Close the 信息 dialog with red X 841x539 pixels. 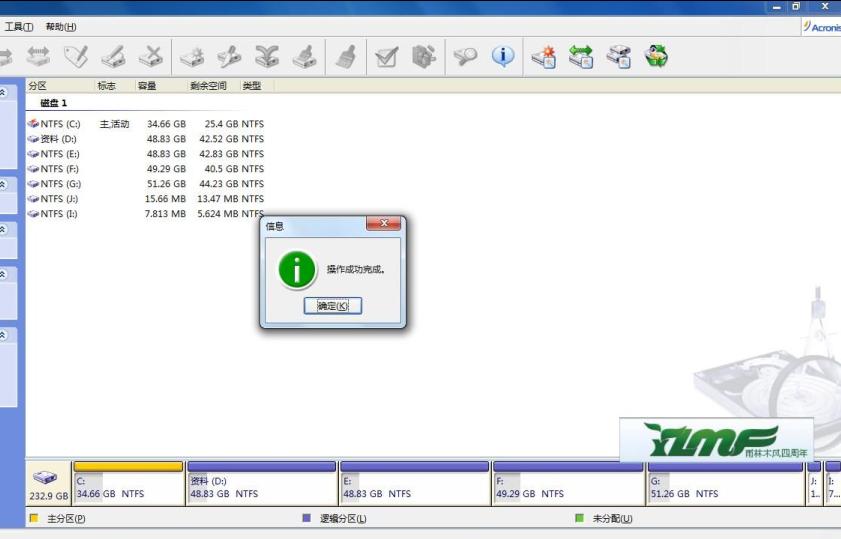[x=383, y=223]
